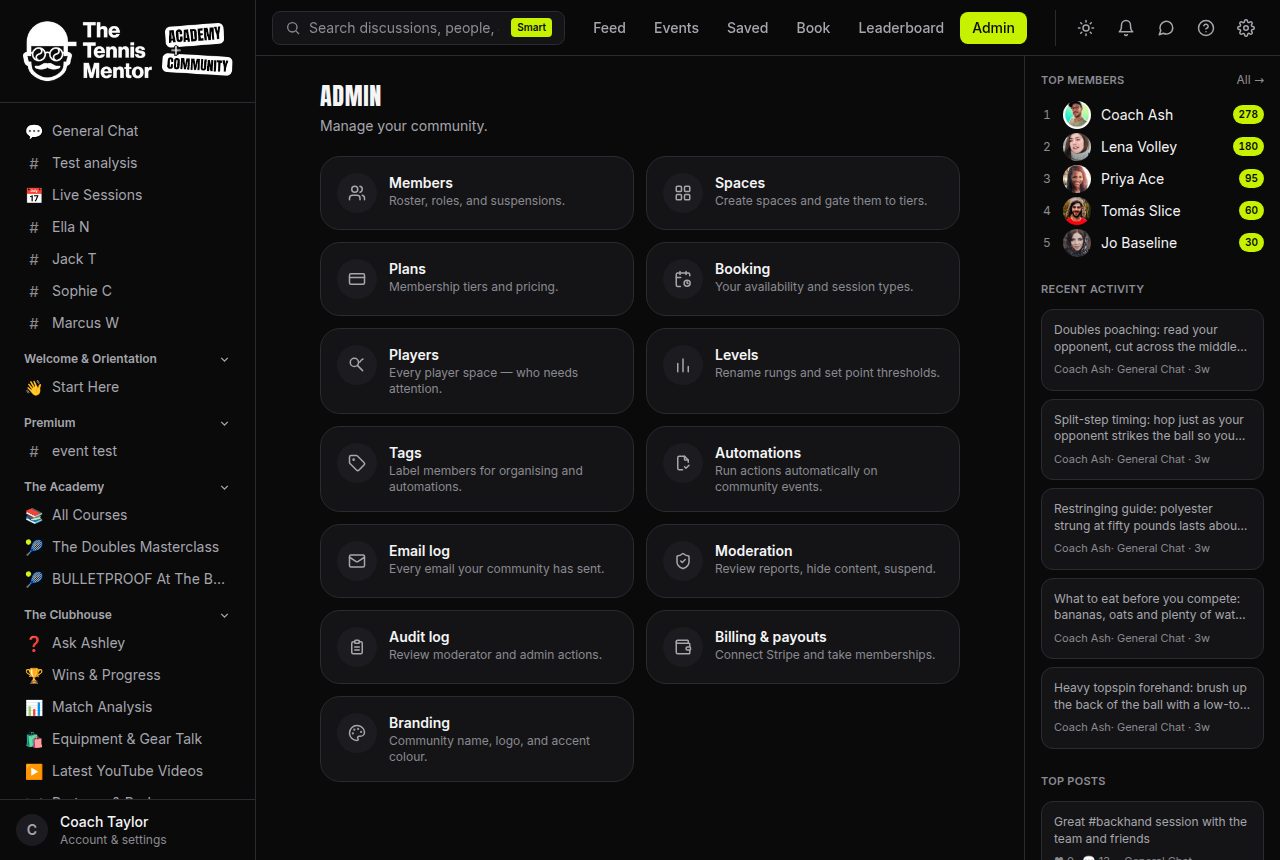Open Wins & Progress space
The width and height of the screenshot is (1280, 860).
click(127, 675)
